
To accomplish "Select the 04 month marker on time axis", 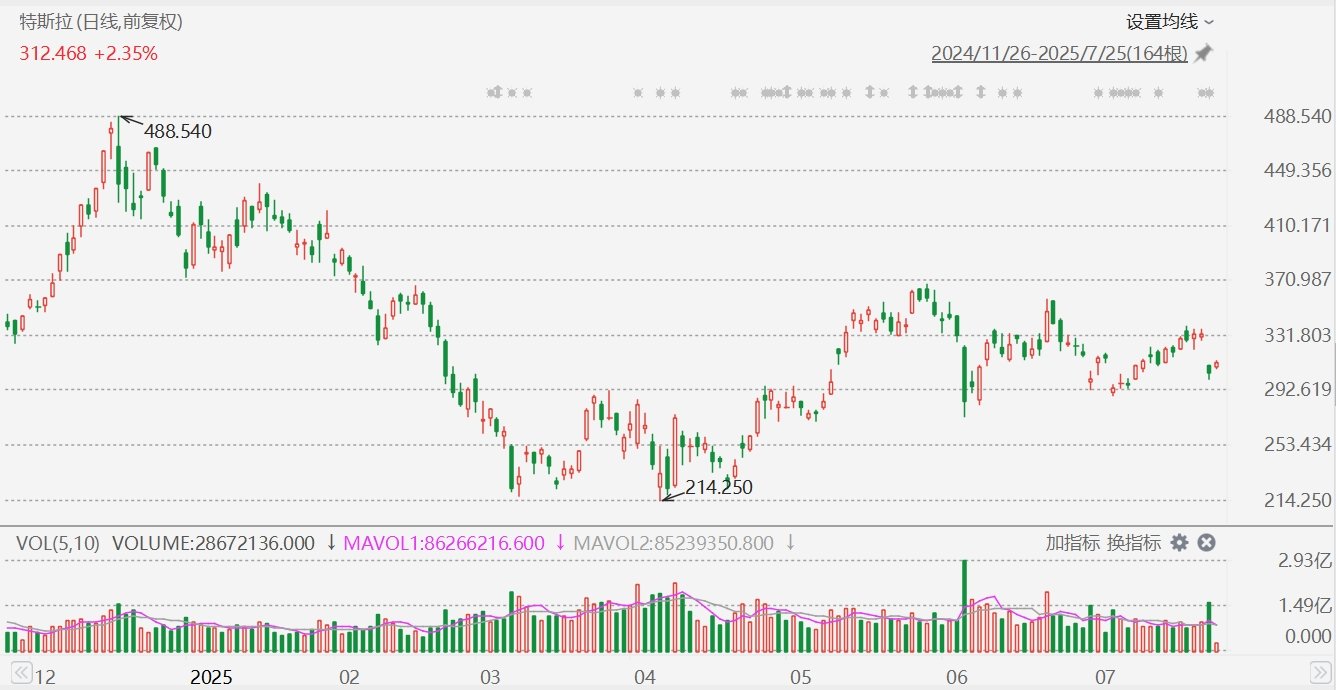I will [644, 677].
